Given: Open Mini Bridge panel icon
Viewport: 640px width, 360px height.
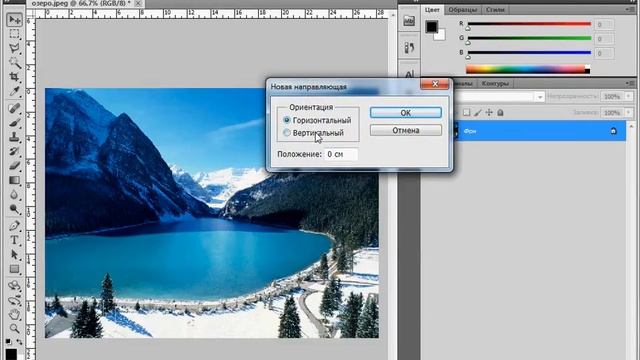Looking at the screenshot, I should pyautogui.click(x=409, y=21).
